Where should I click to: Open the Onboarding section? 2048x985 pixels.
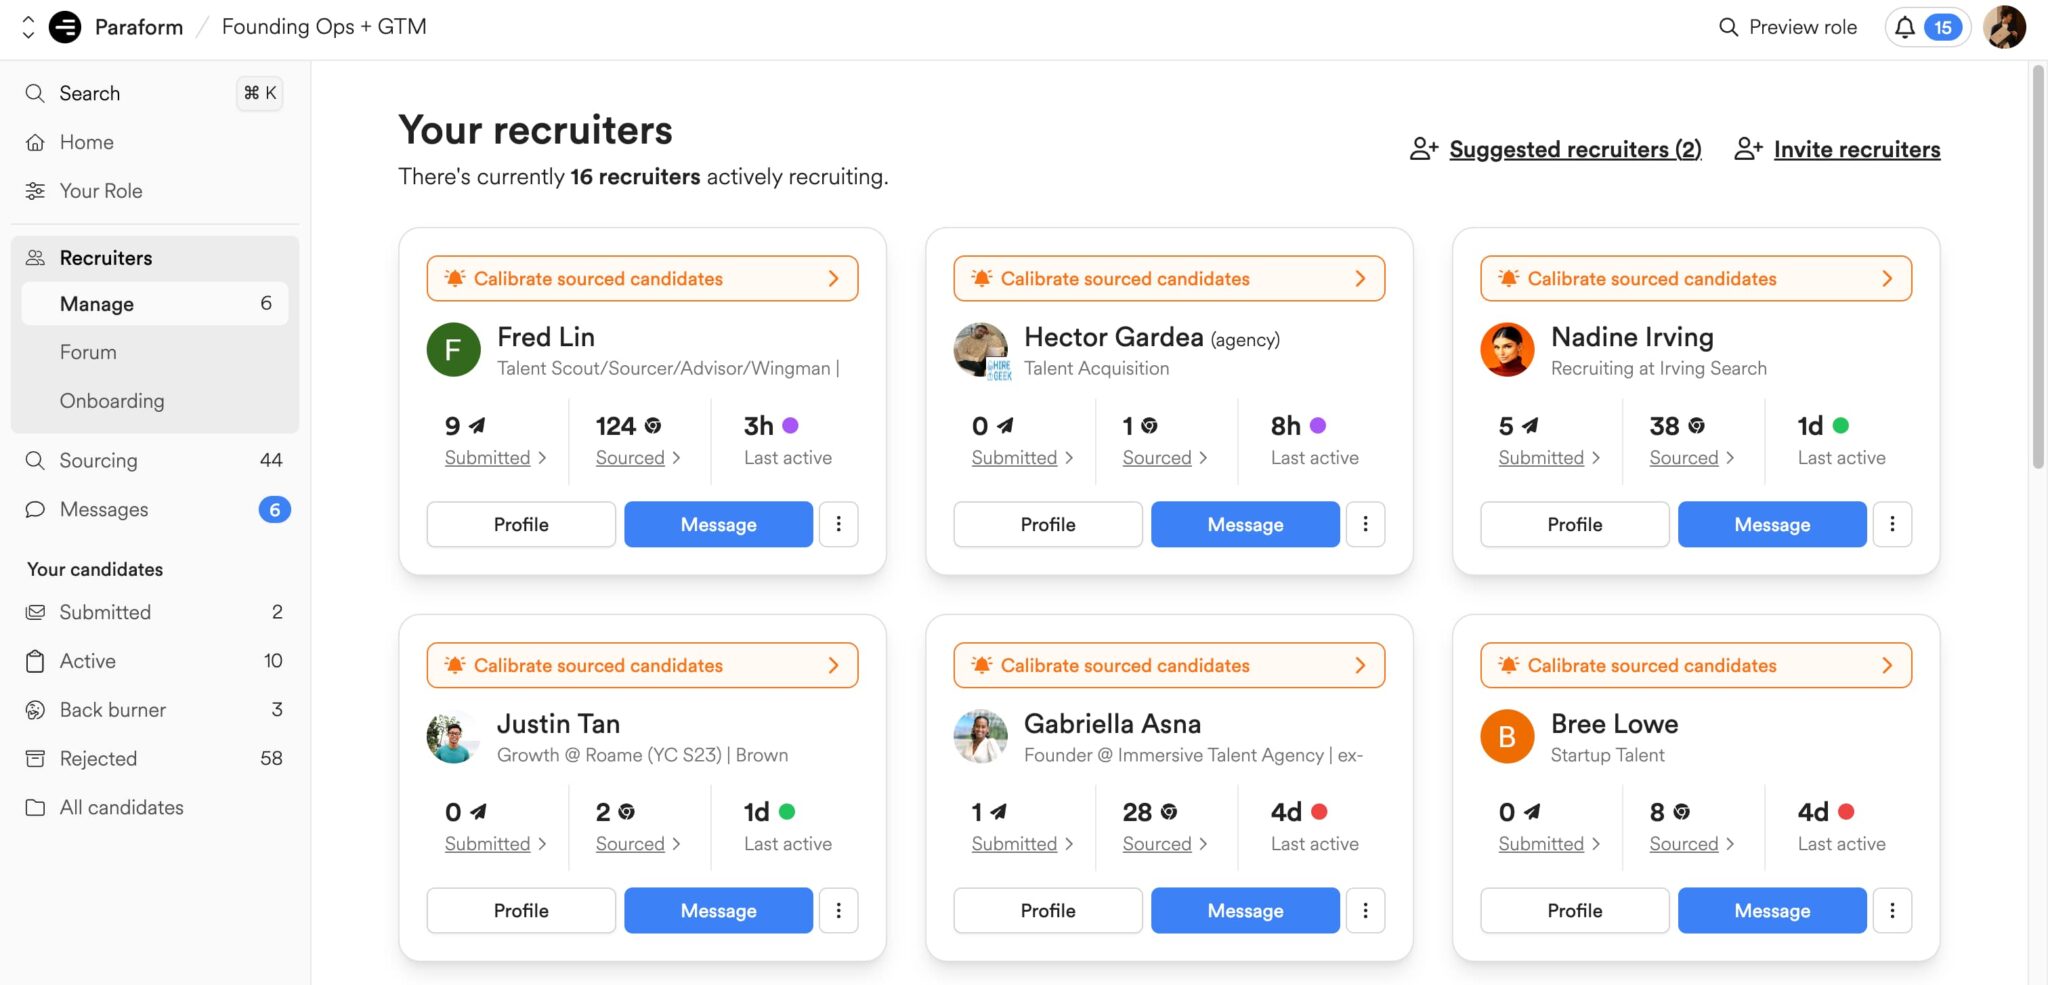112,400
